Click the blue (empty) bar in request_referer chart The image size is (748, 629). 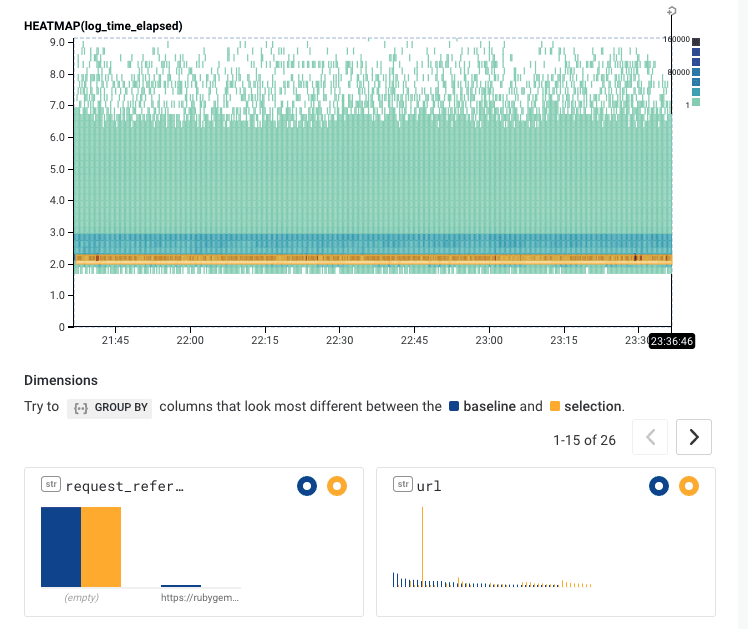coord(61,546)
